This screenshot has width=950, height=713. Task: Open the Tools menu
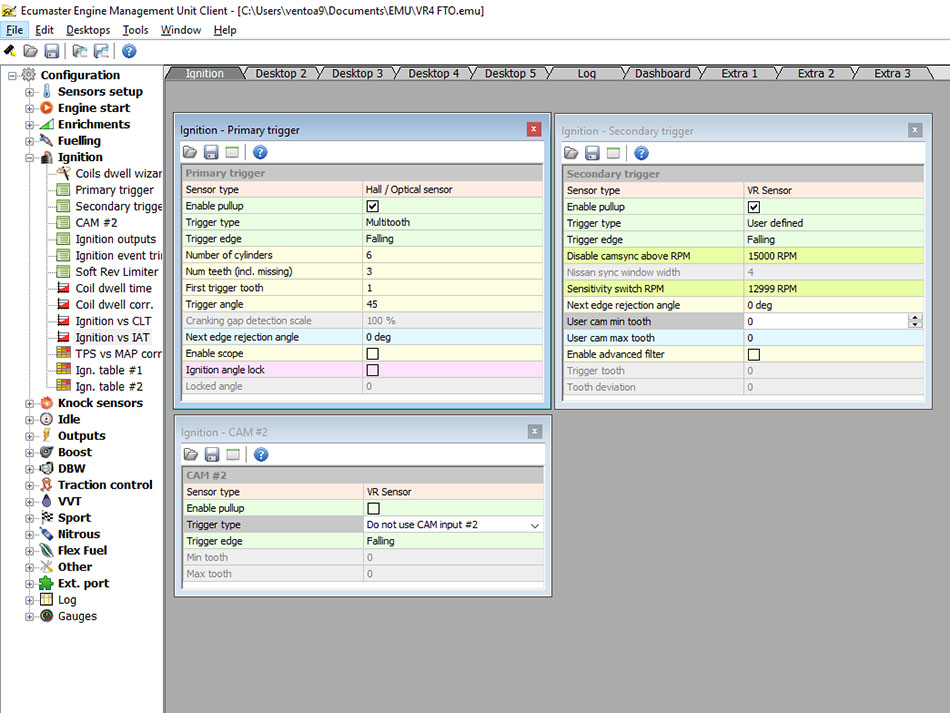tap(135, 30)
